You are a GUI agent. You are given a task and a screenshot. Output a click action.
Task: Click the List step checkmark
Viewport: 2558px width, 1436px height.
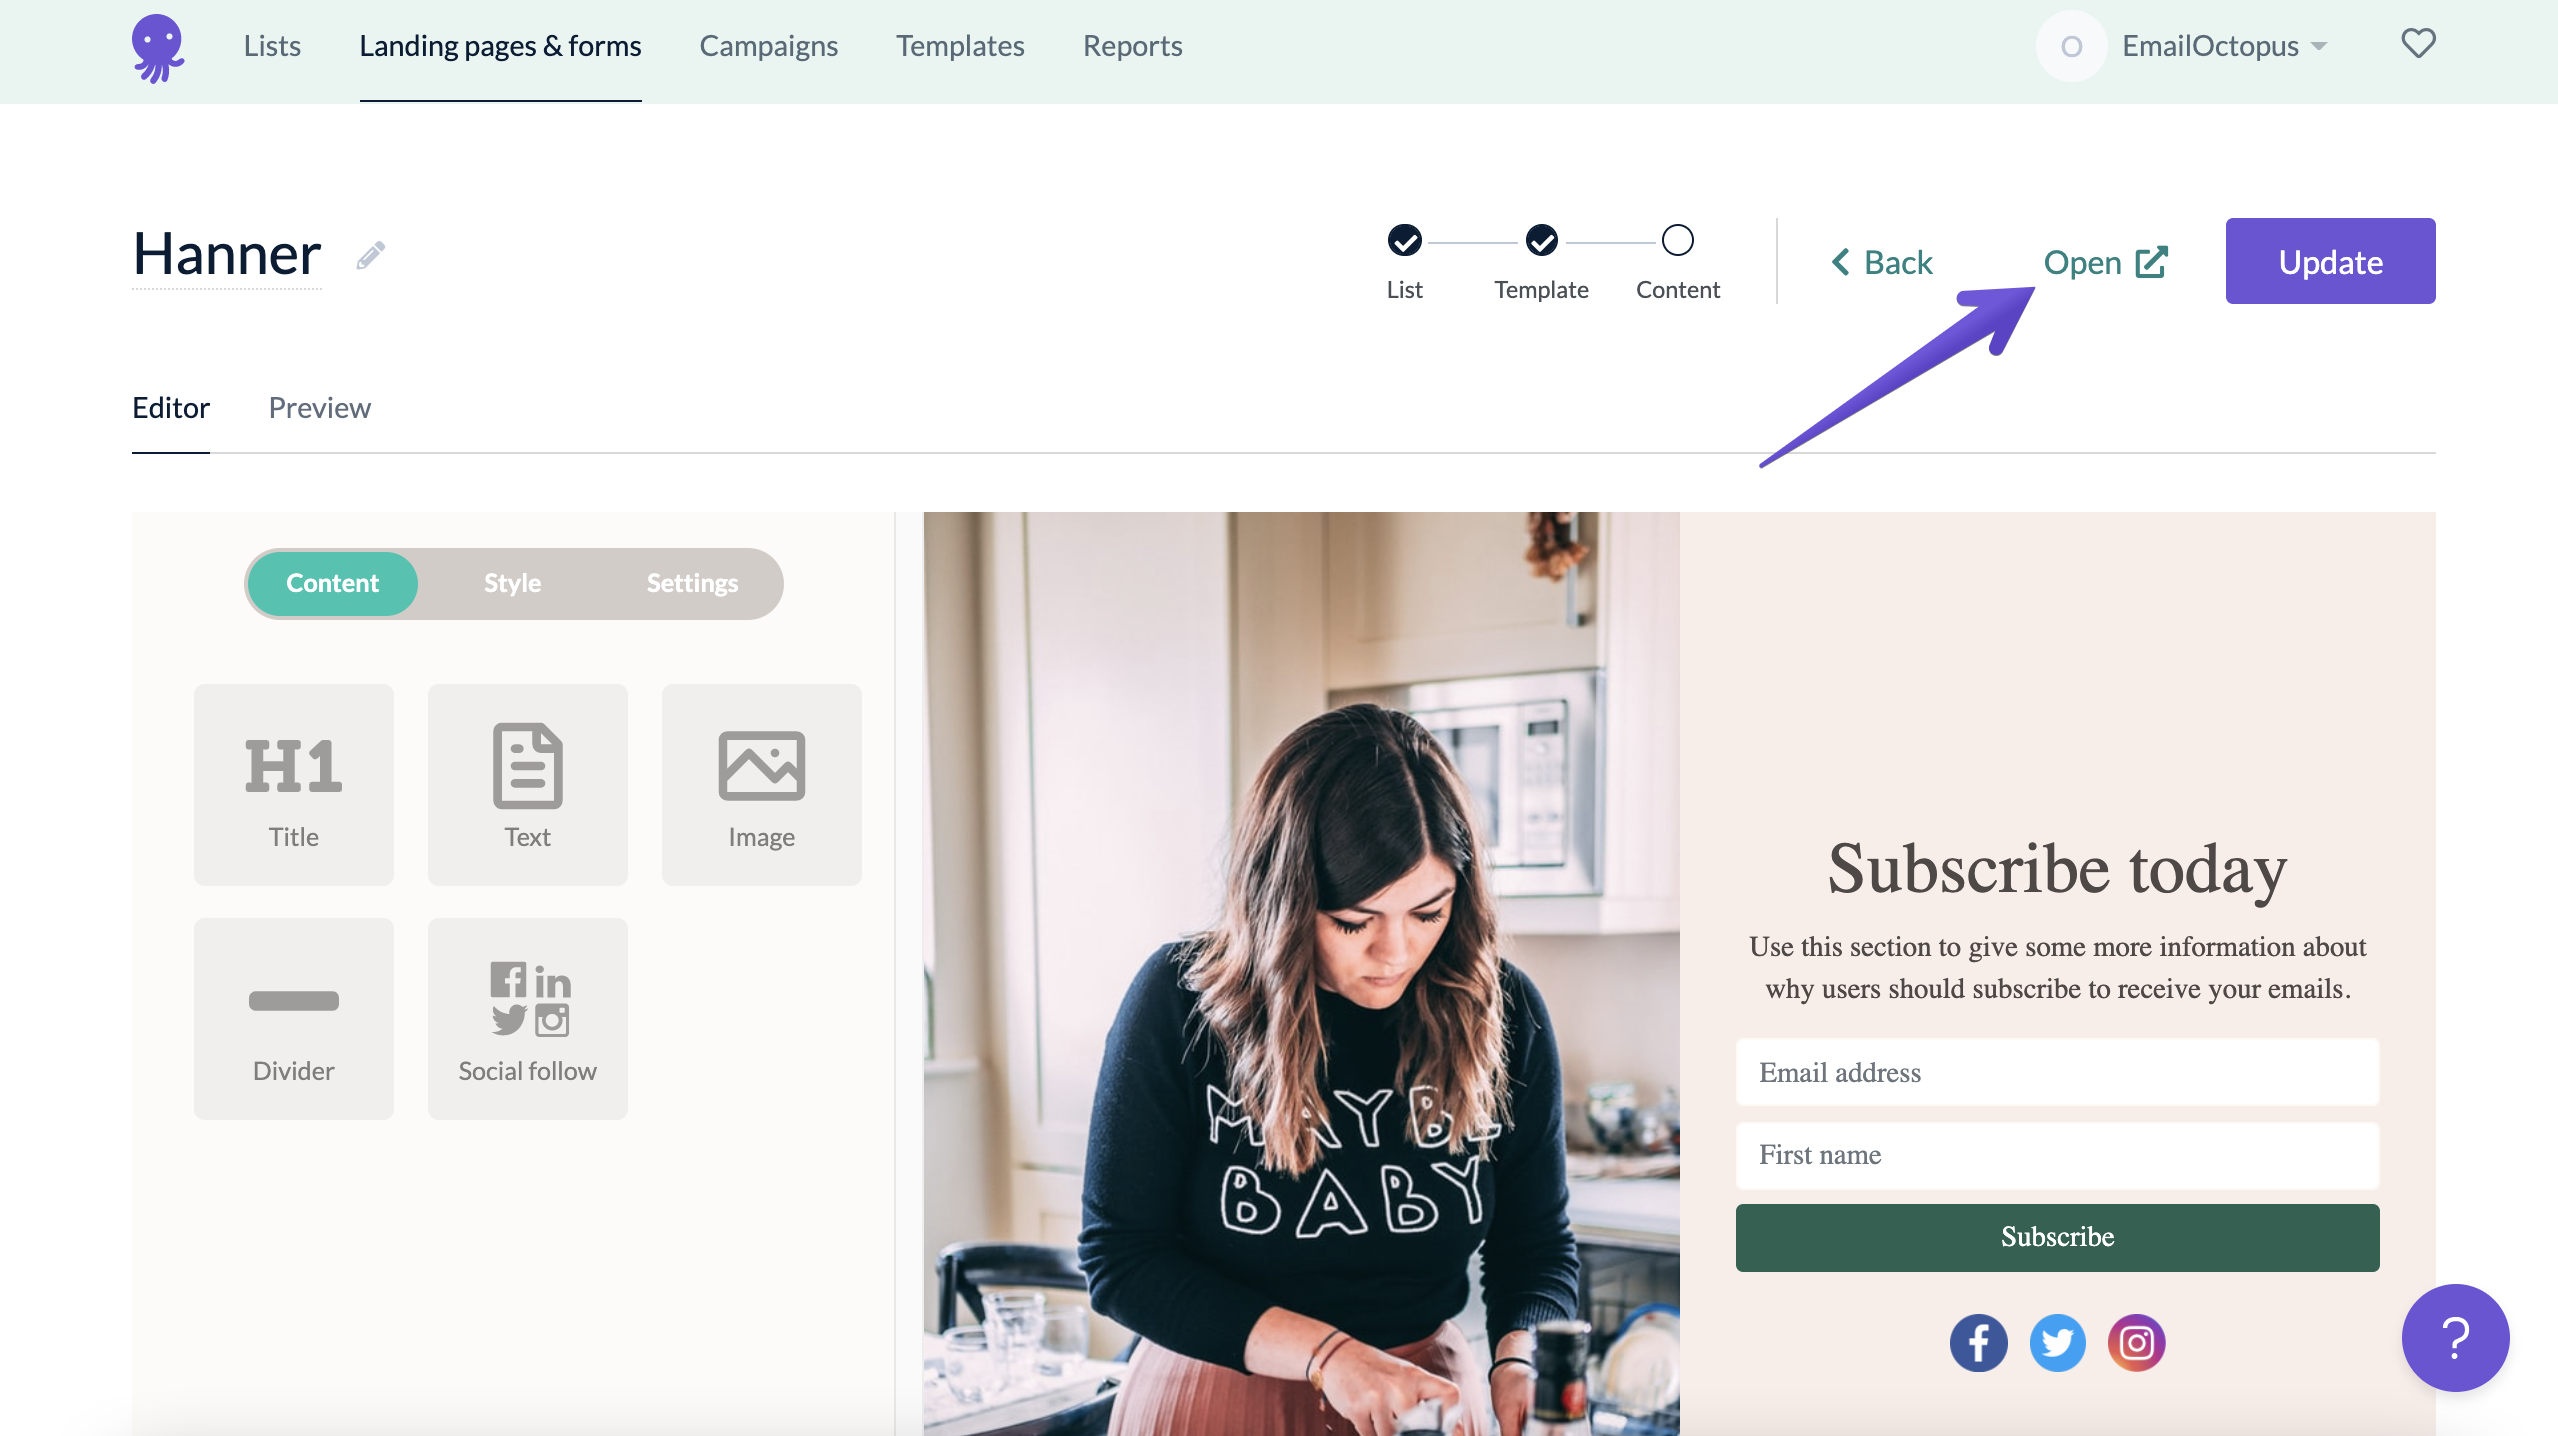point(1404,240)
